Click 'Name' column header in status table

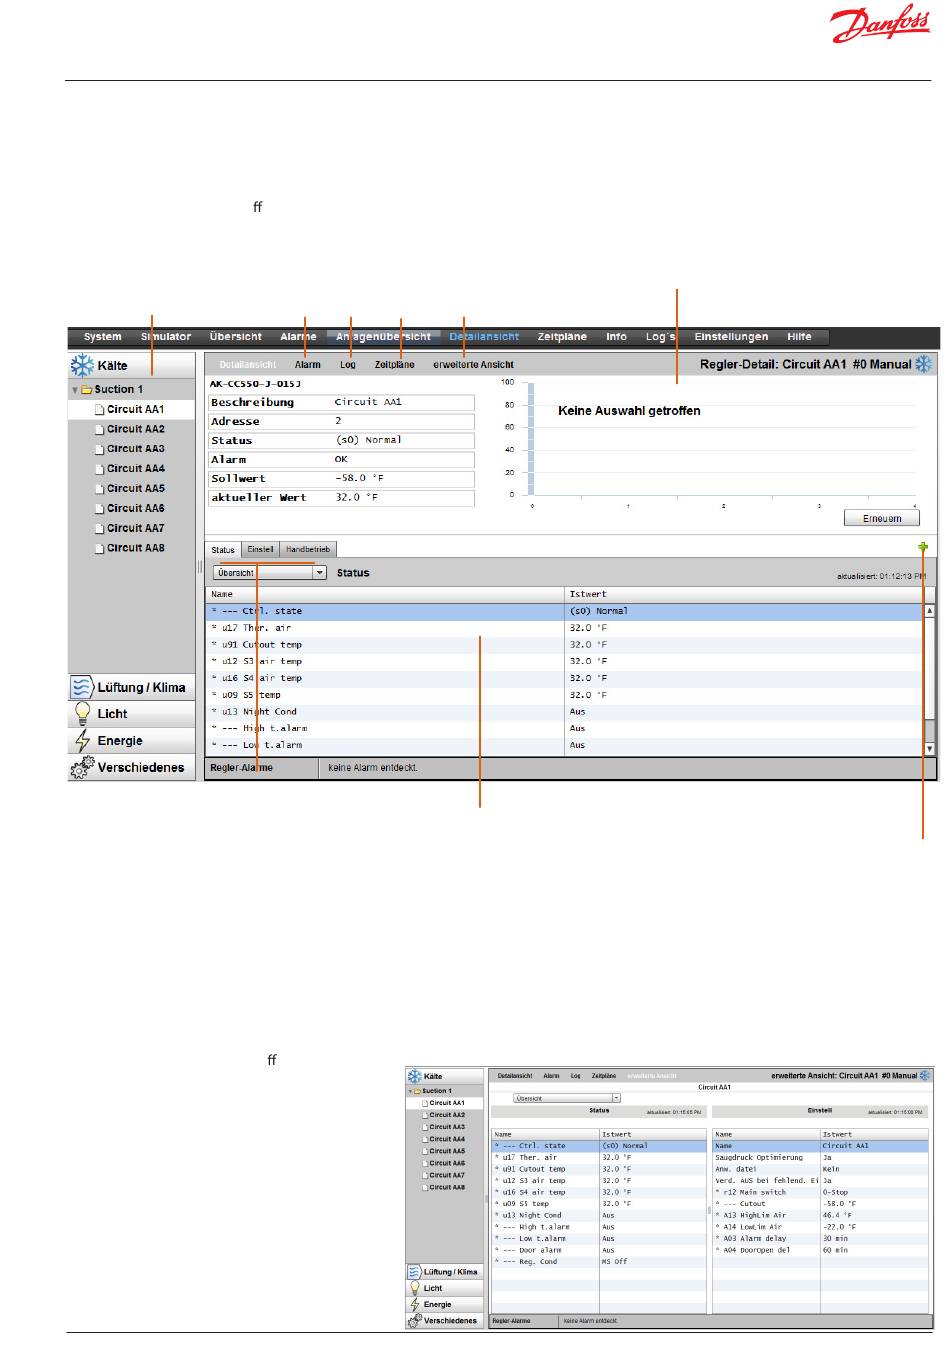point(386,594)
